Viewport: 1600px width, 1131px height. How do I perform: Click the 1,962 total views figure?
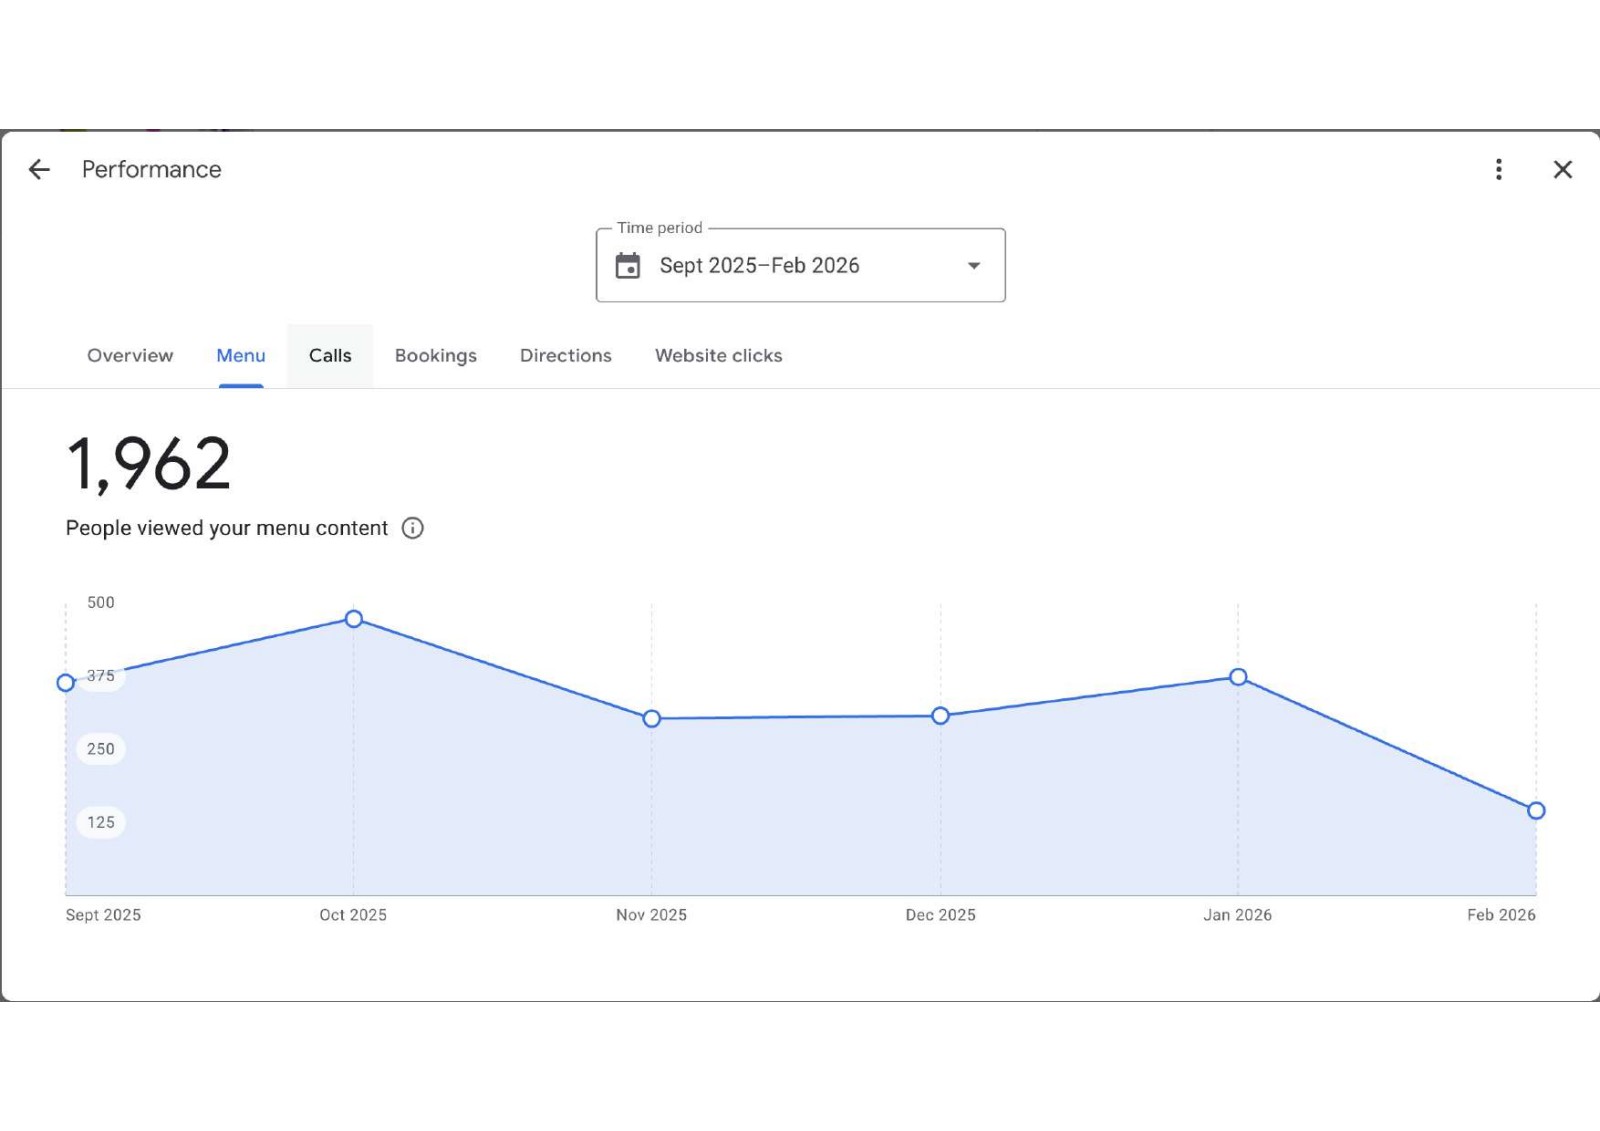click(x=149, y=464)
